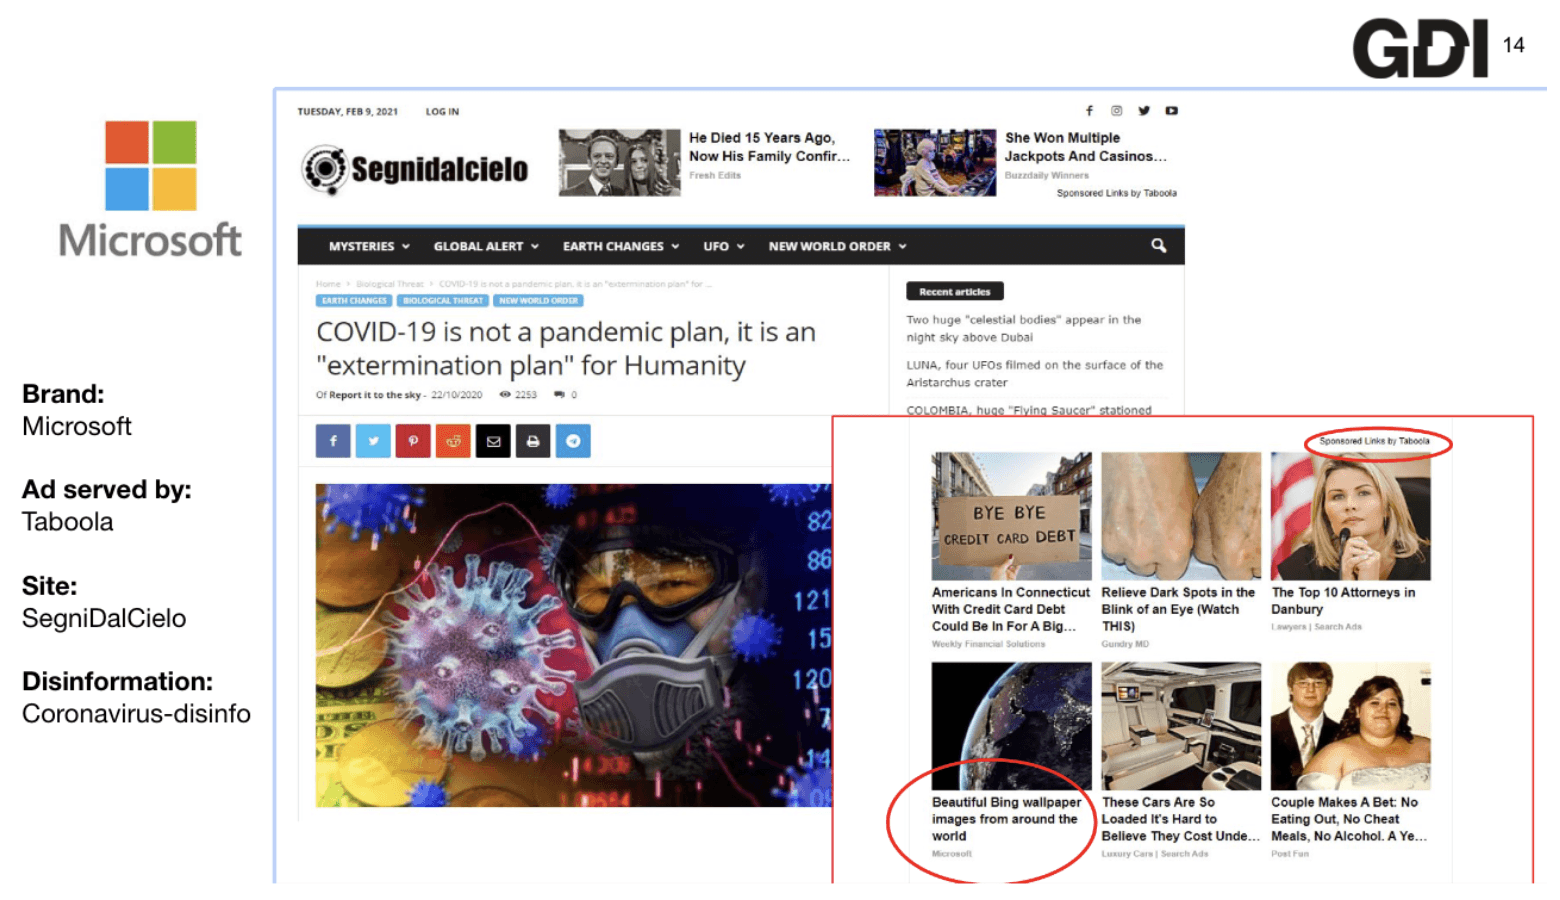The image size is (1560, 900).
Task: Click the Log In link
Action: [442, 112]
